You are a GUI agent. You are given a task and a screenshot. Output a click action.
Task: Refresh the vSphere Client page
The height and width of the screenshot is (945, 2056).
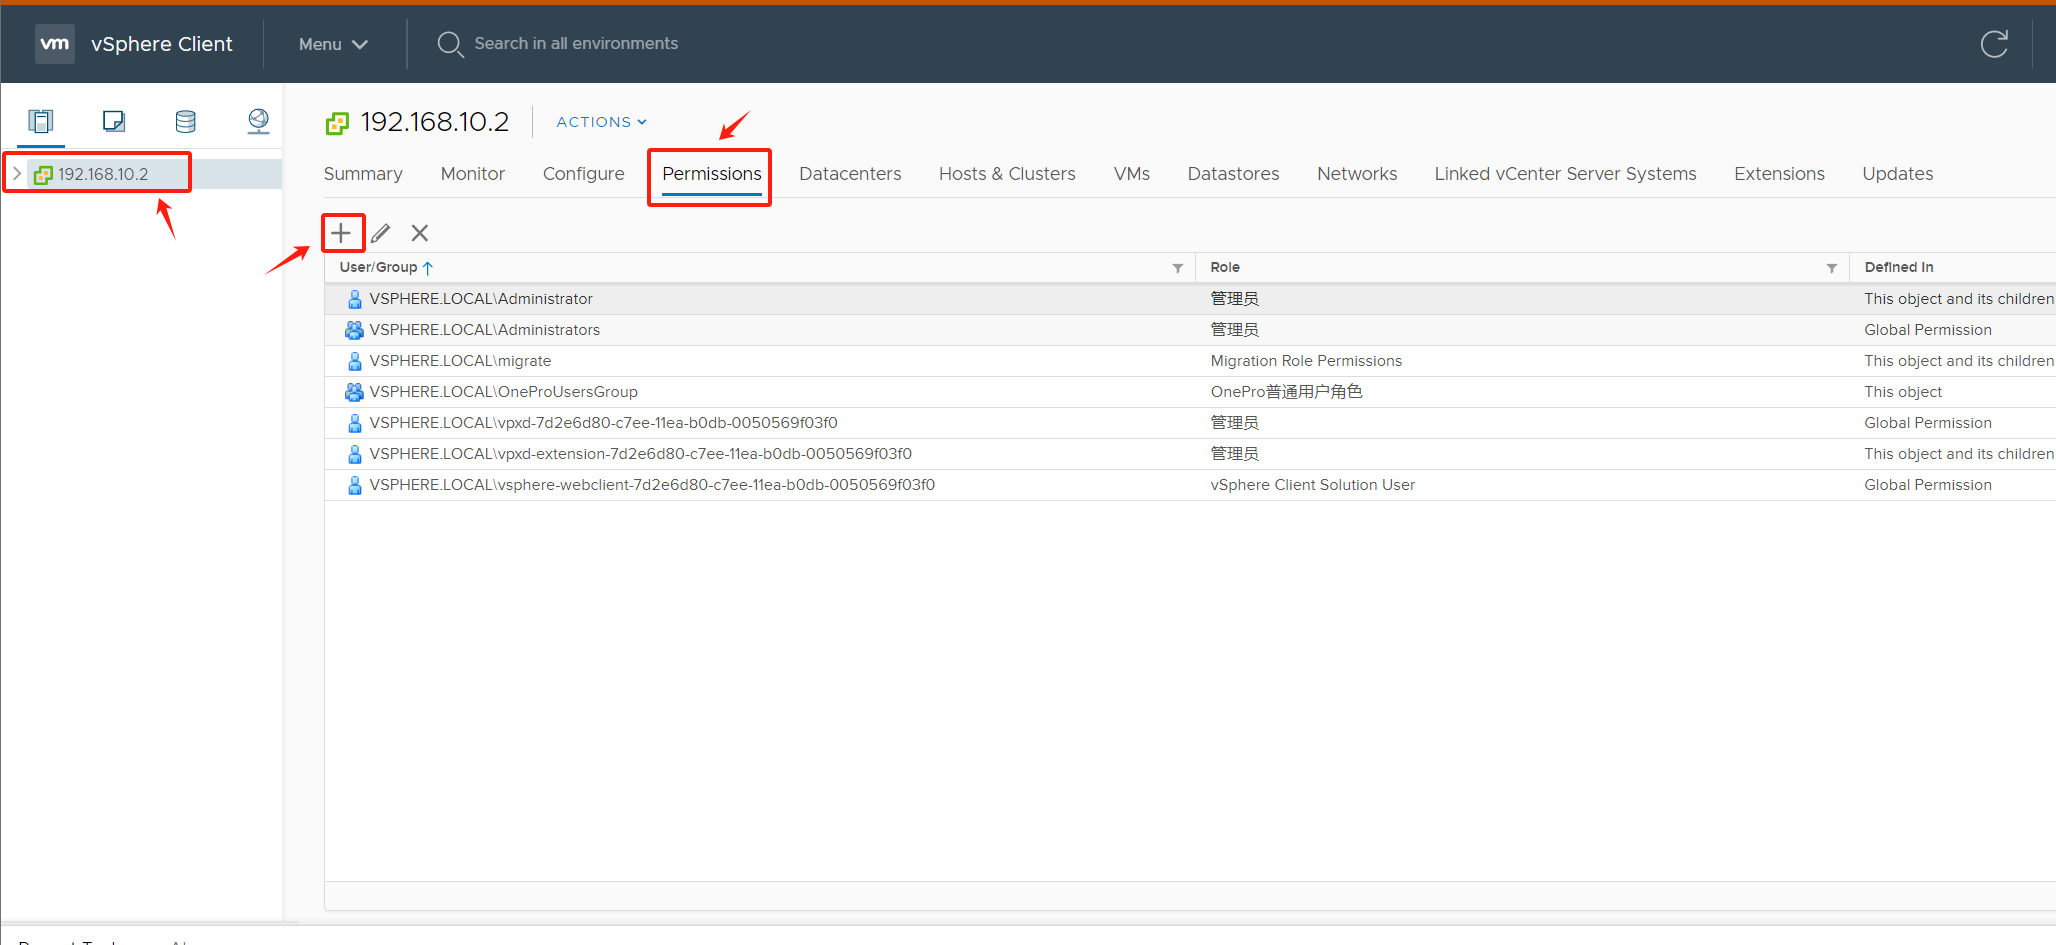click(1994, 44)
